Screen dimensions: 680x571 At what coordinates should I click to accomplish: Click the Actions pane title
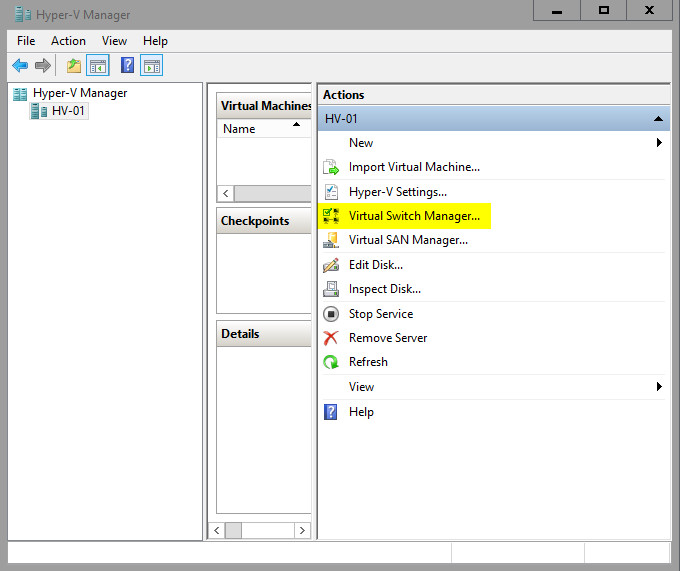click(343, 95)
